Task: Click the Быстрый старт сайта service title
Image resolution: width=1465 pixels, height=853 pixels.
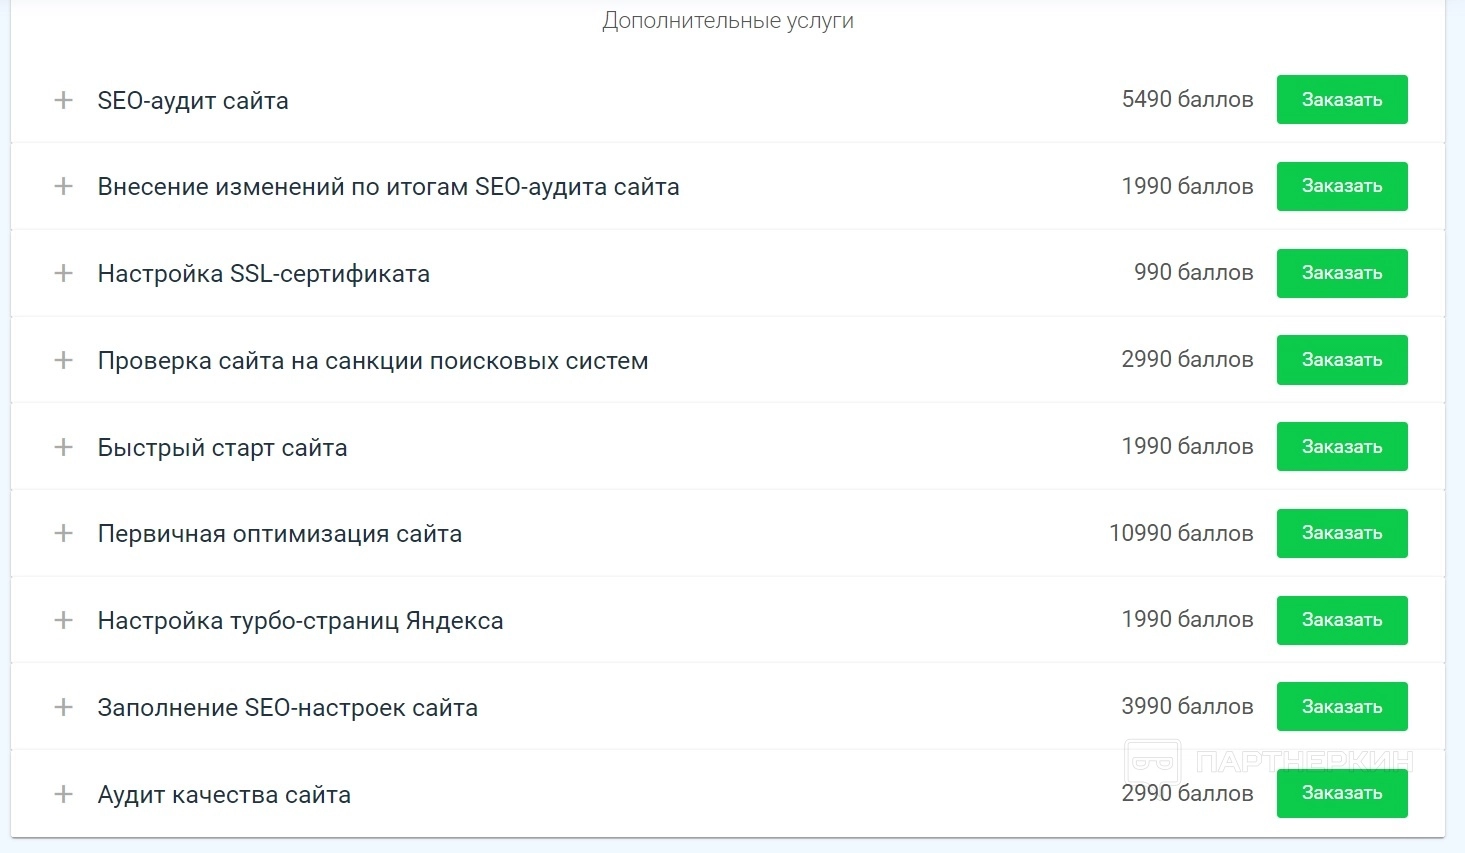Action: [222, 448]
